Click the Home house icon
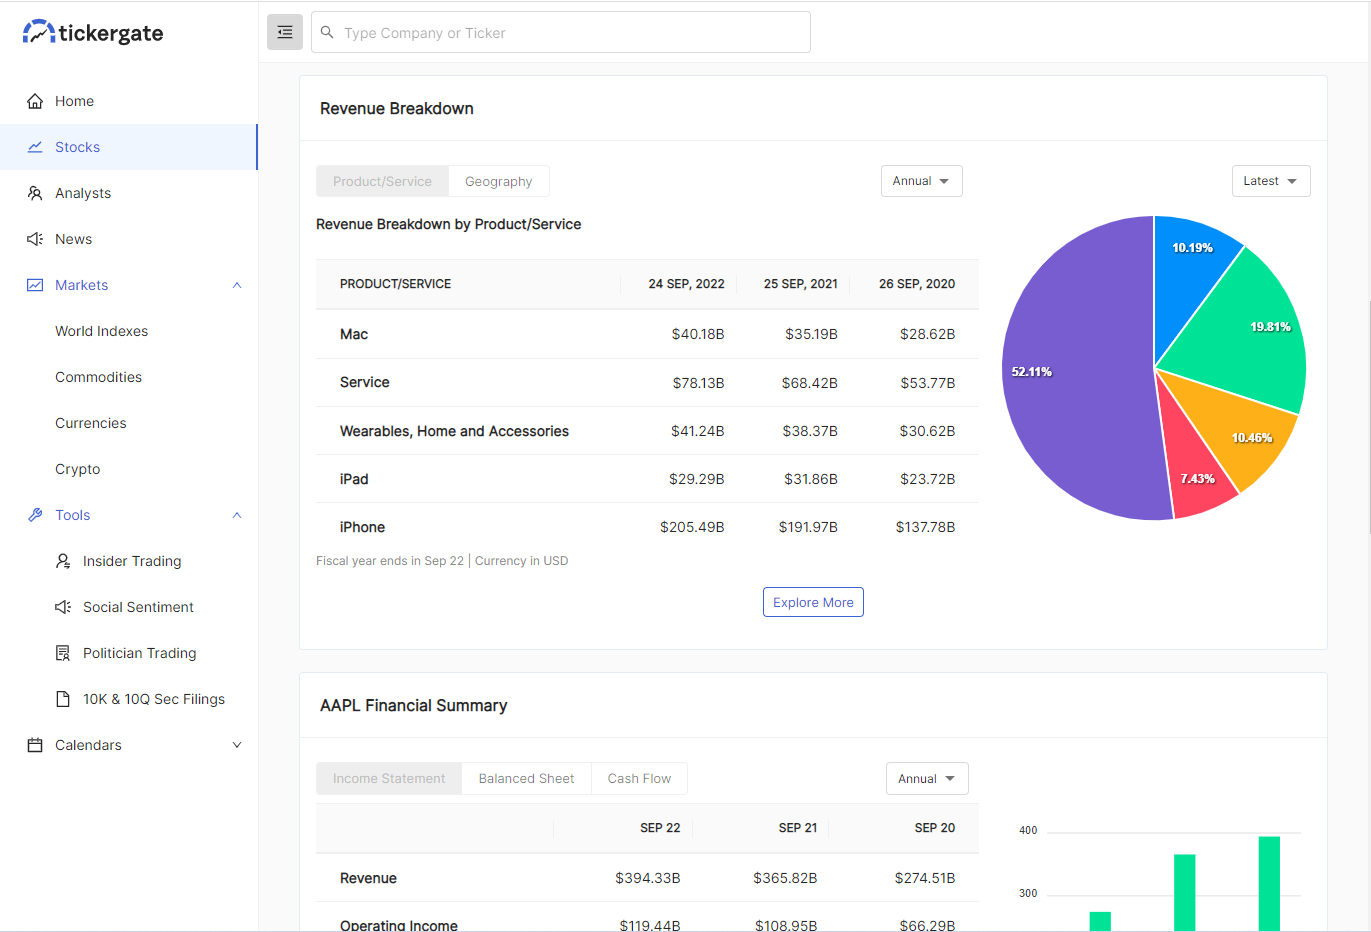Screen dimensions: 1371x932 (x=35, y=101)
